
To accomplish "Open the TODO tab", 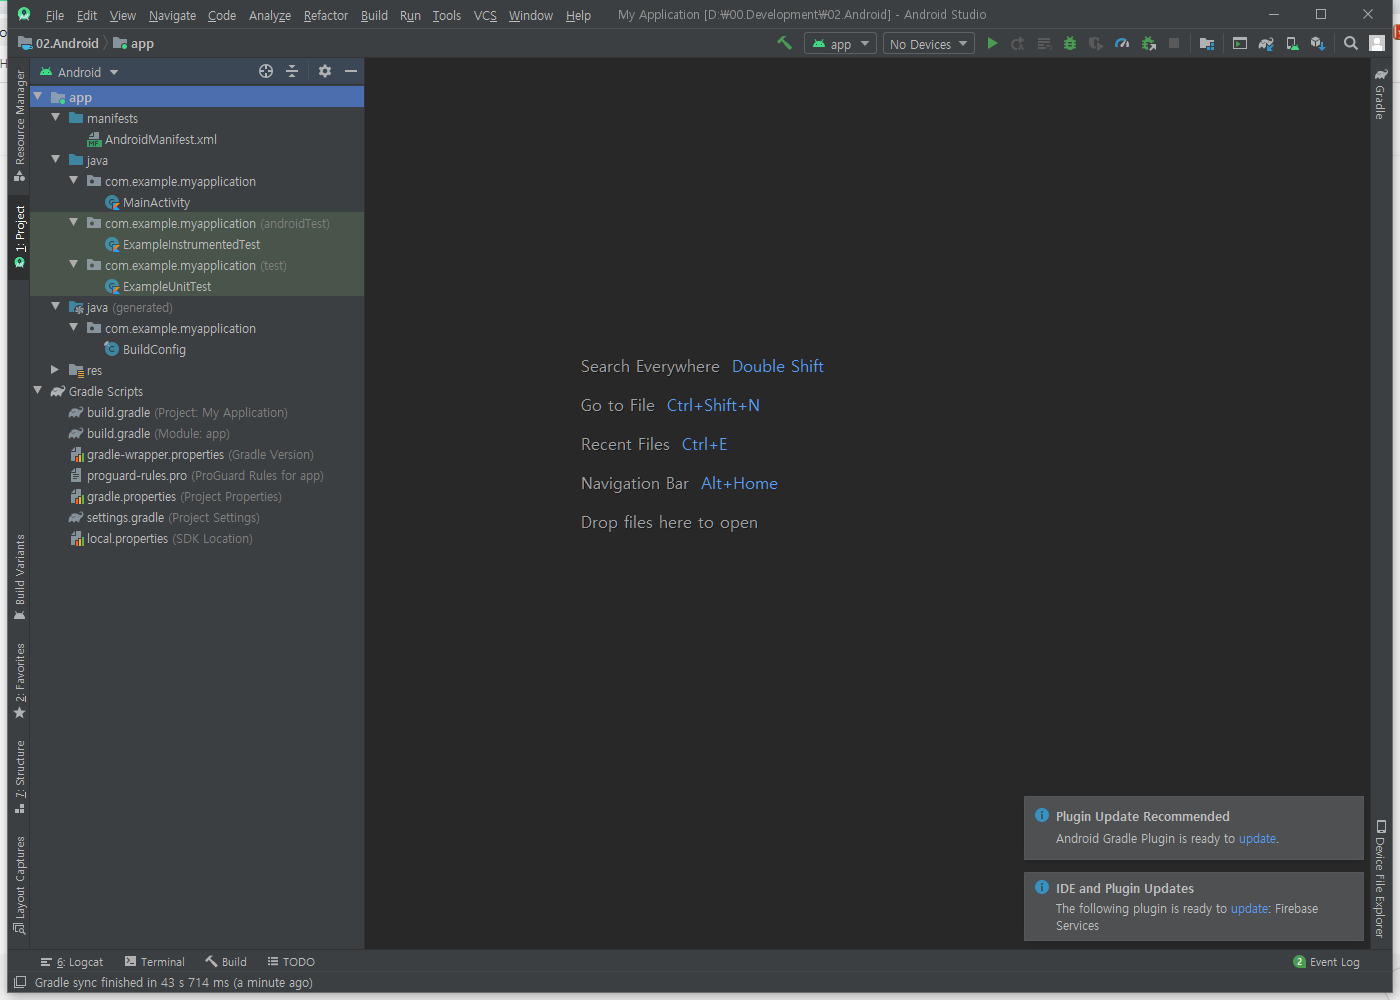I will pos(291,962).
